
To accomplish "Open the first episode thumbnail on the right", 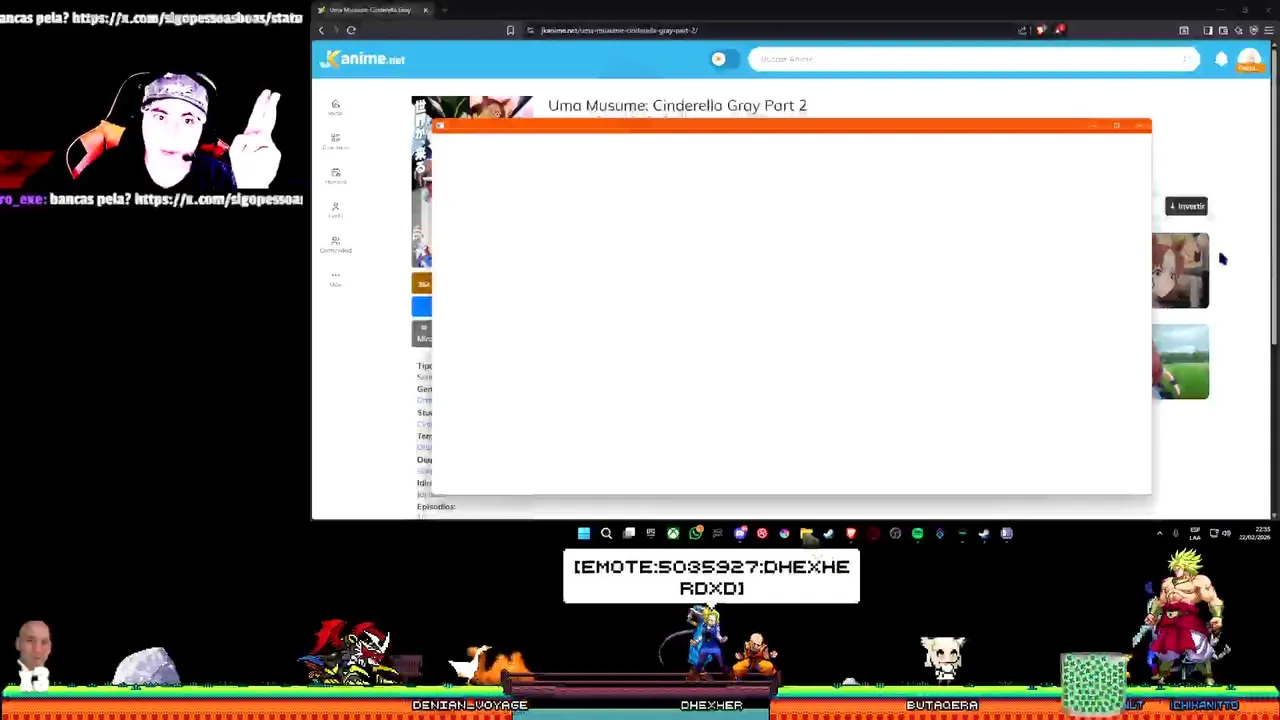I will (1180, 270).
